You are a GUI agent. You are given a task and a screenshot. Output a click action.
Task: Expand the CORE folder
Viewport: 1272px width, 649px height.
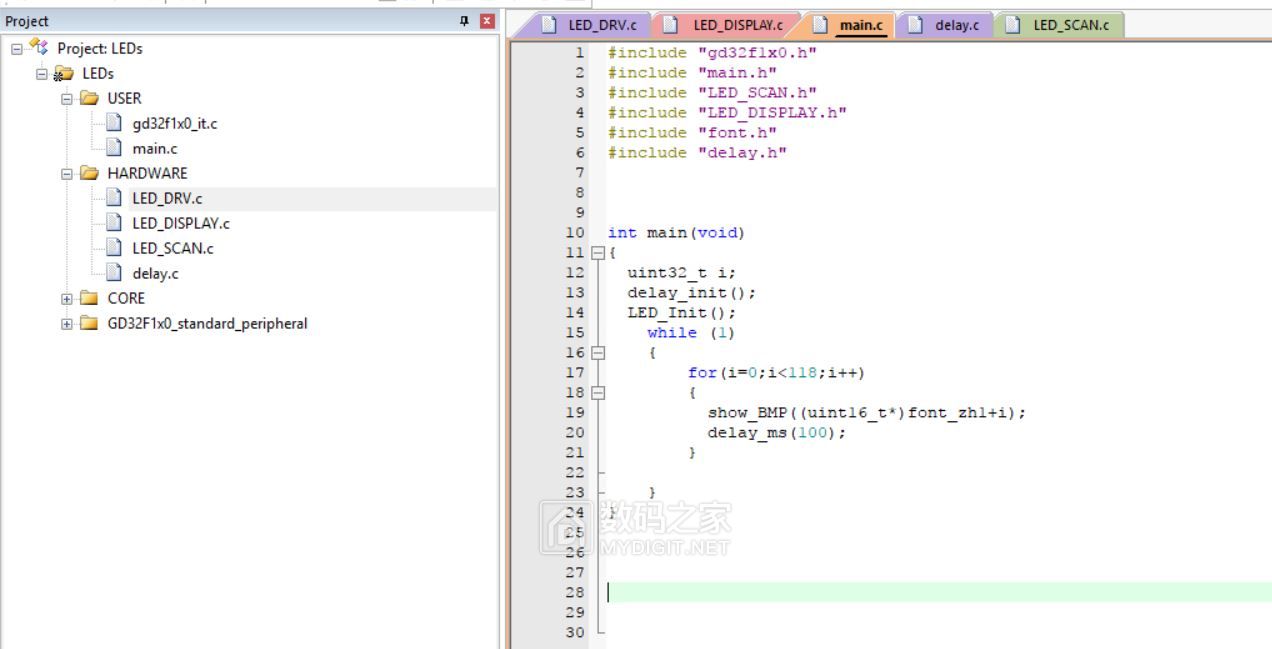pos(67,298)
